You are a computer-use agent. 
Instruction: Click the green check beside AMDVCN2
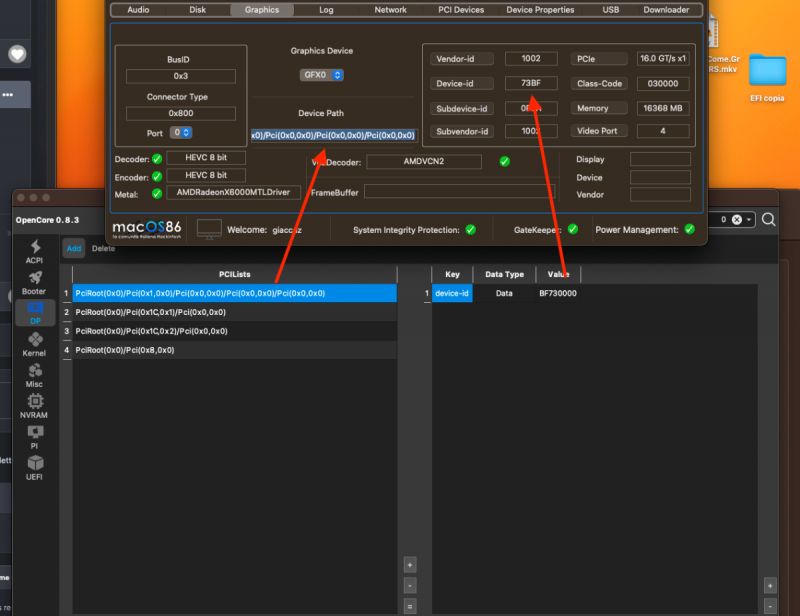tap(505, 161)
